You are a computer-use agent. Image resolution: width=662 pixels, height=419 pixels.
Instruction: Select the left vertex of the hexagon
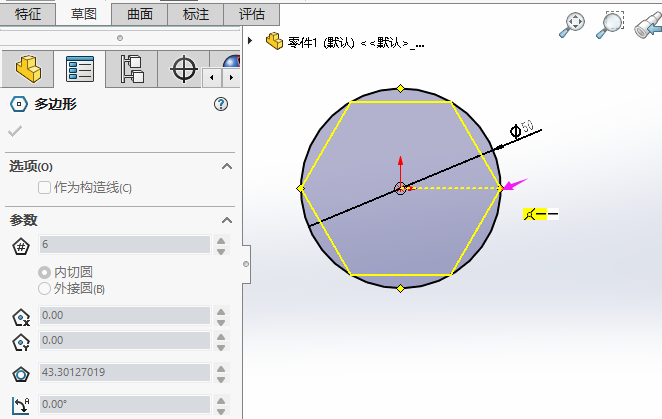click(301, 188)
